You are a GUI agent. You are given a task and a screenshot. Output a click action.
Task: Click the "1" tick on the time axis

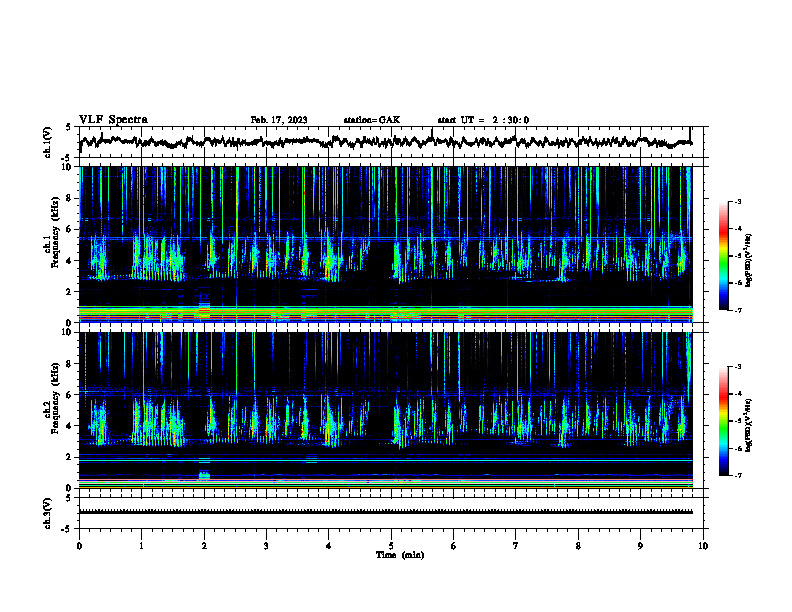(x=141, y=546)
